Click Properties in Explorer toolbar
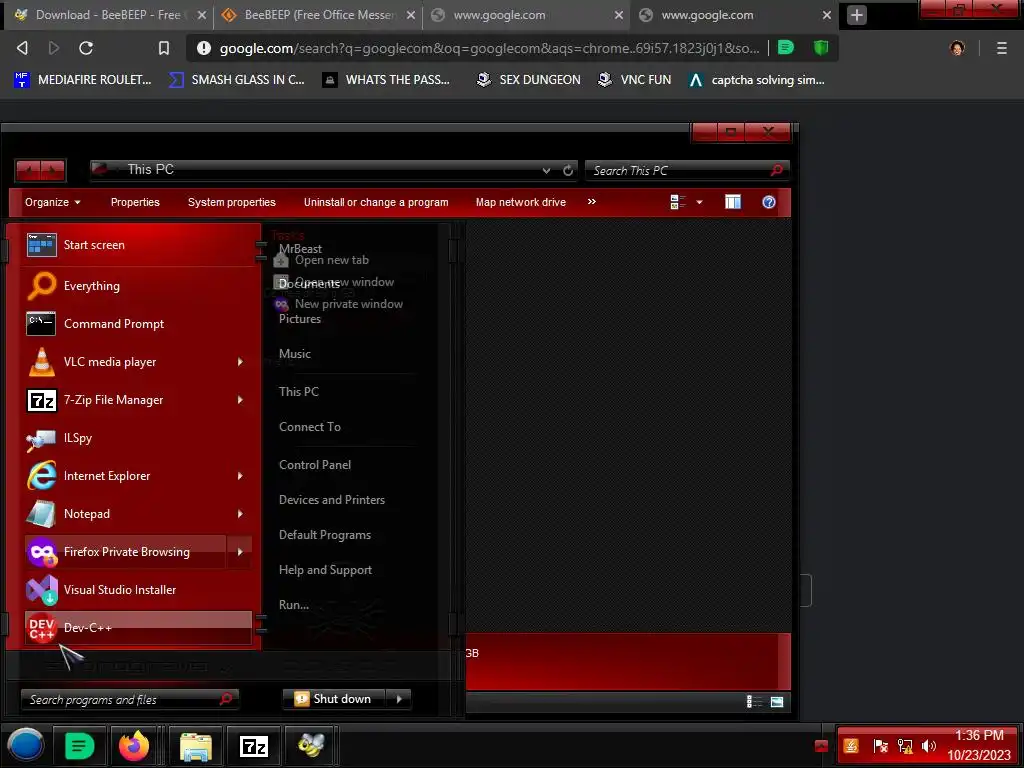The height and width of the screenshot is (768, 1024). pyautogui.click(x=135, y=202)
